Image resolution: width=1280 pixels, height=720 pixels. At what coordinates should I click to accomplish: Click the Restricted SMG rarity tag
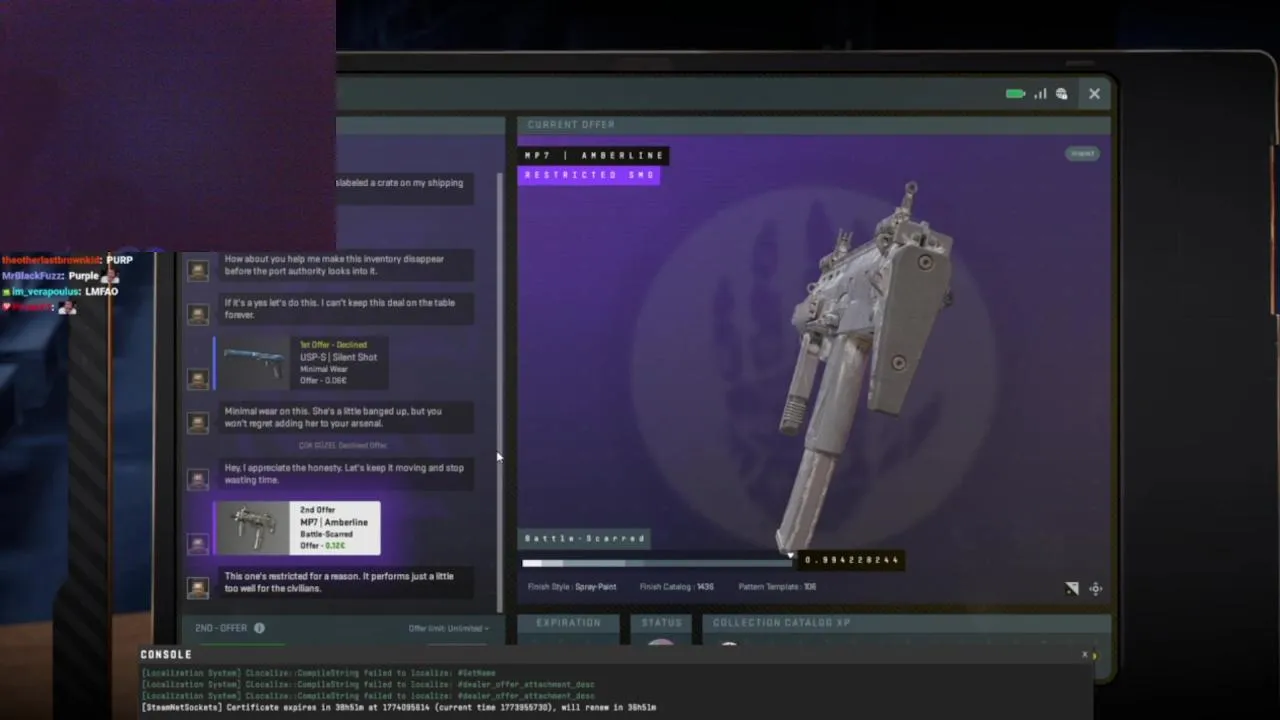589,175
